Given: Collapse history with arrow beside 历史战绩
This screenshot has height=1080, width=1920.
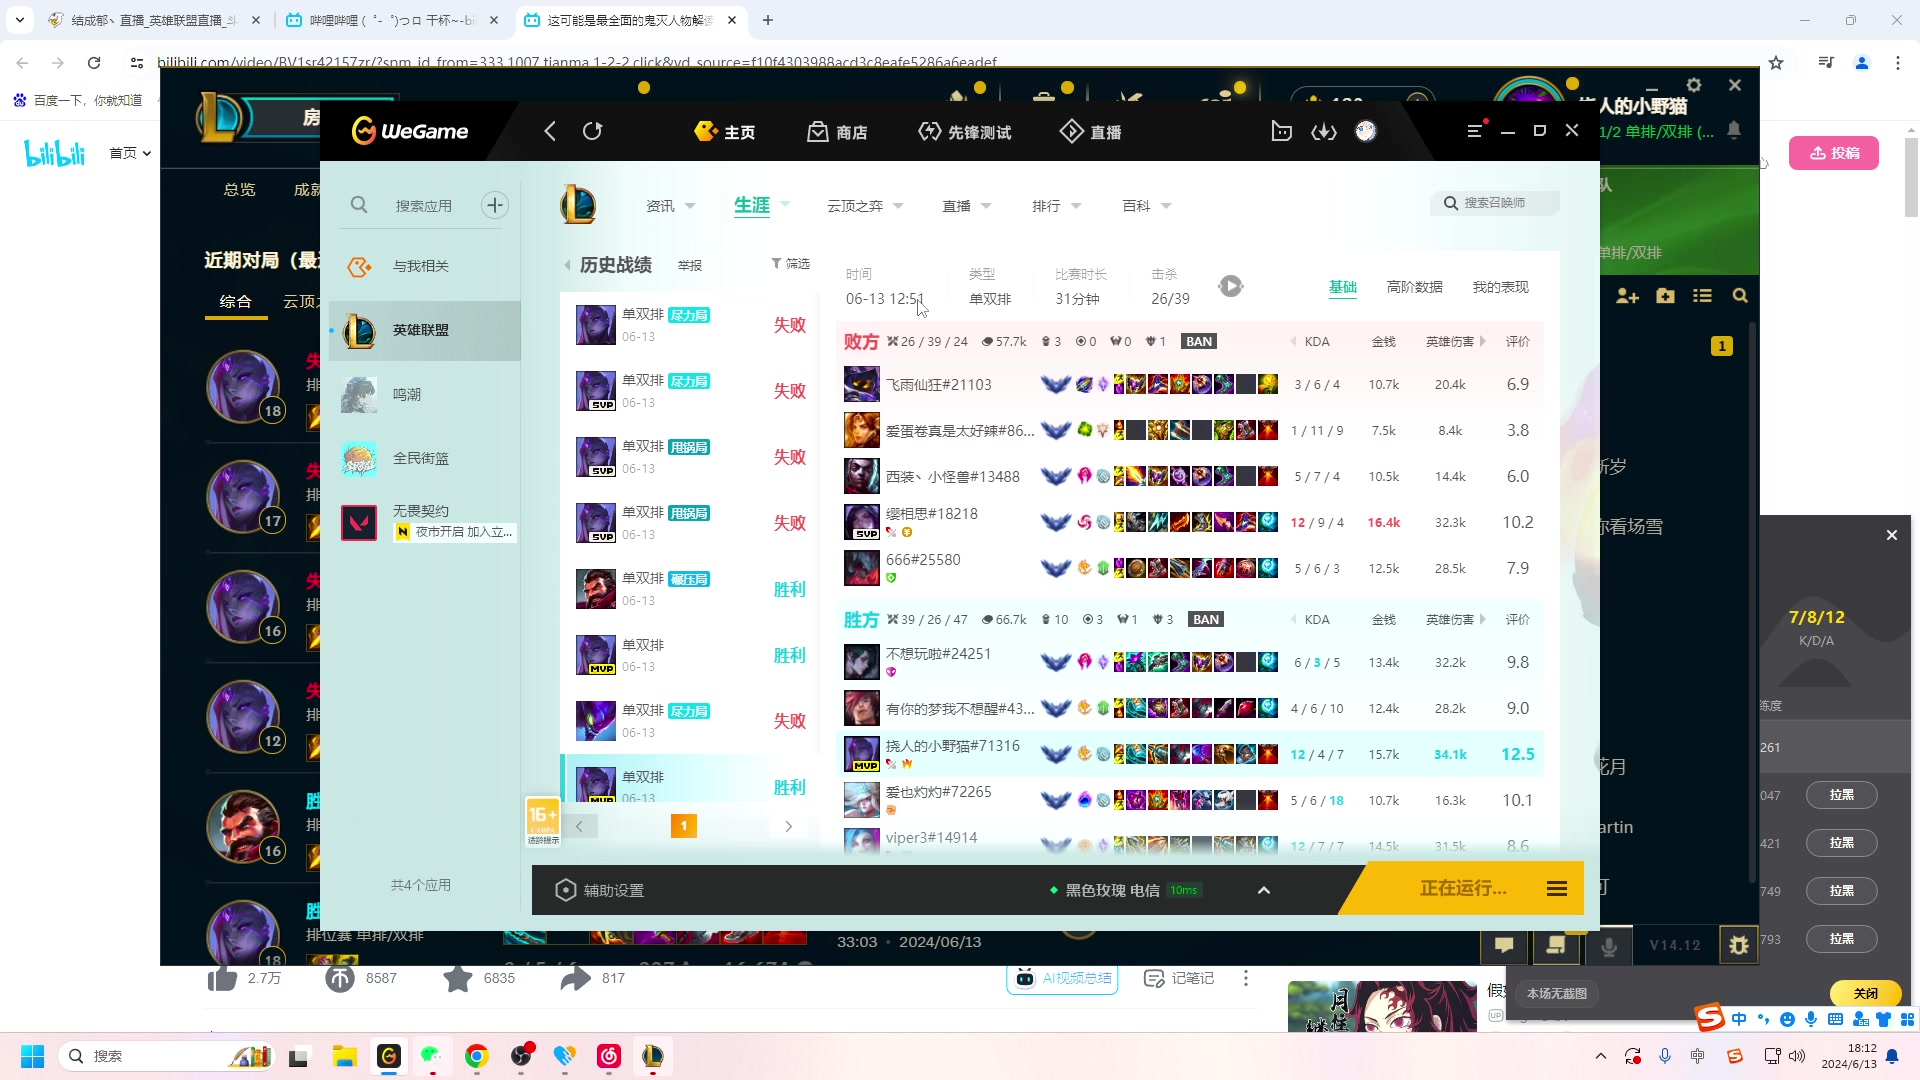Looking at the screenshot, I should [567, 265].
